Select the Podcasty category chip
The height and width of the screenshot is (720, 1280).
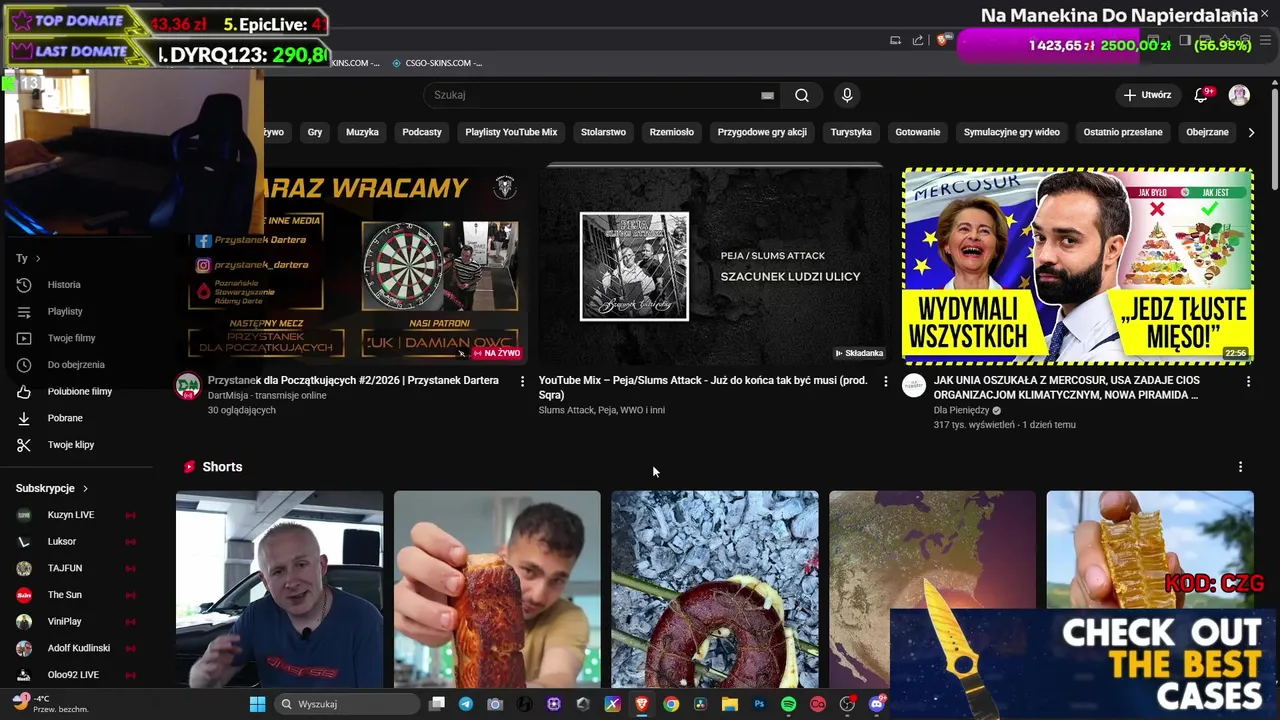point(422,132)
